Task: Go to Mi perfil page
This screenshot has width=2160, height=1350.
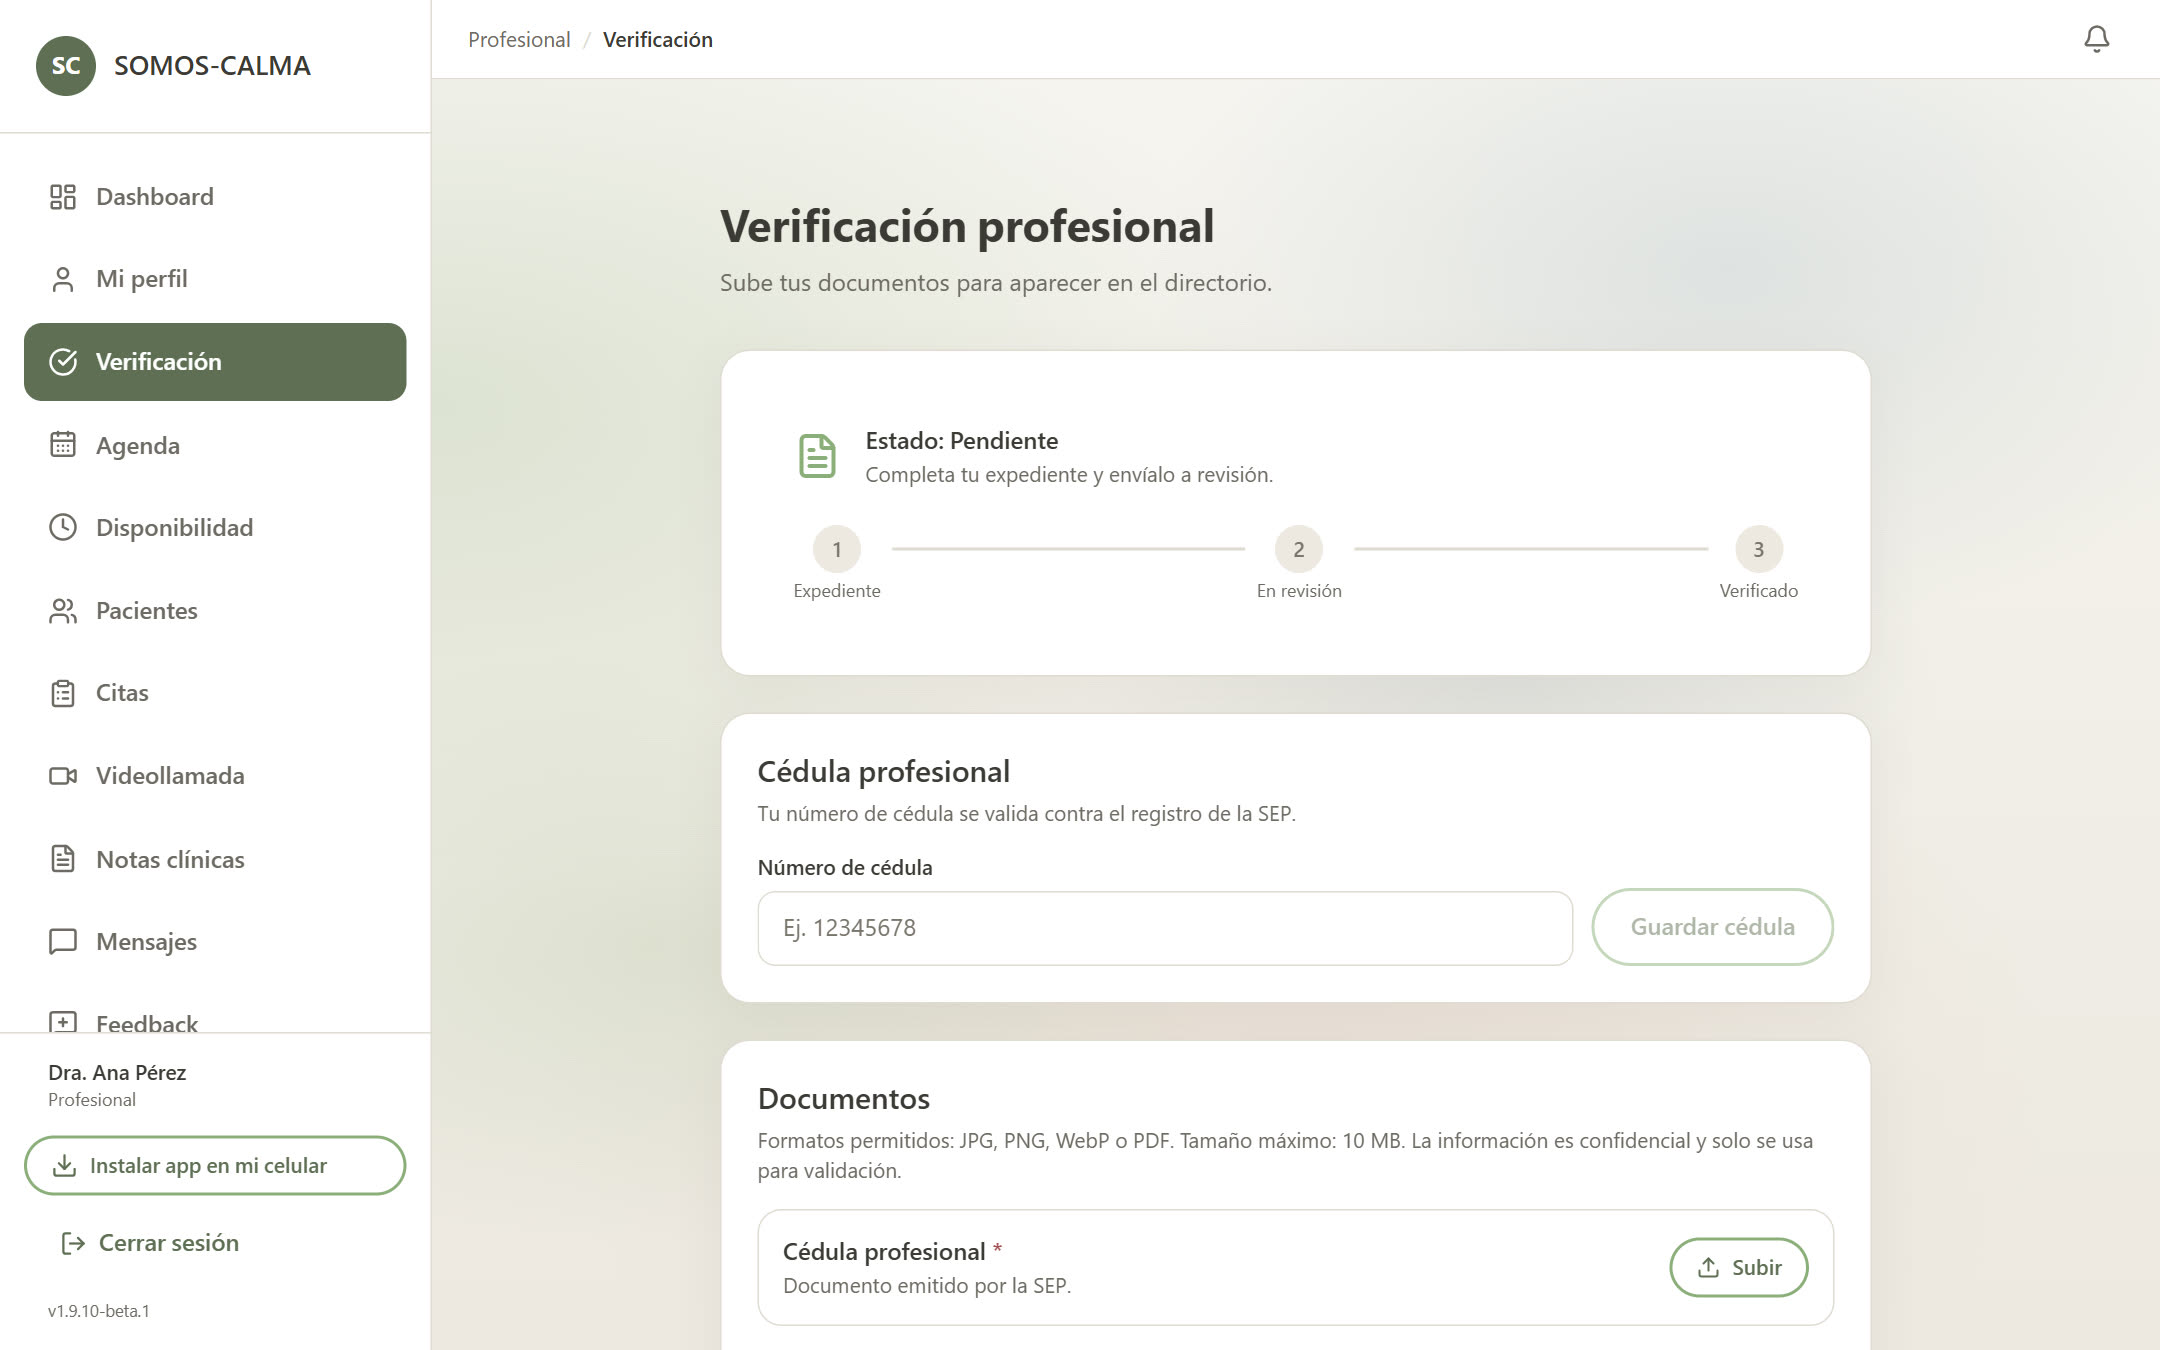Action: 215,279
